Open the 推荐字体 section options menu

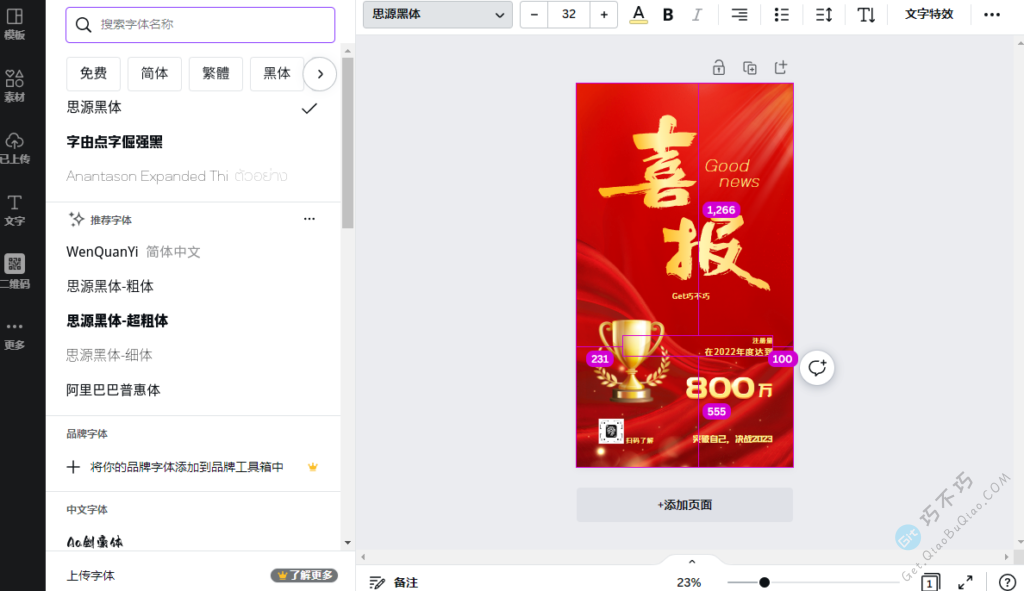click(309, 218)
